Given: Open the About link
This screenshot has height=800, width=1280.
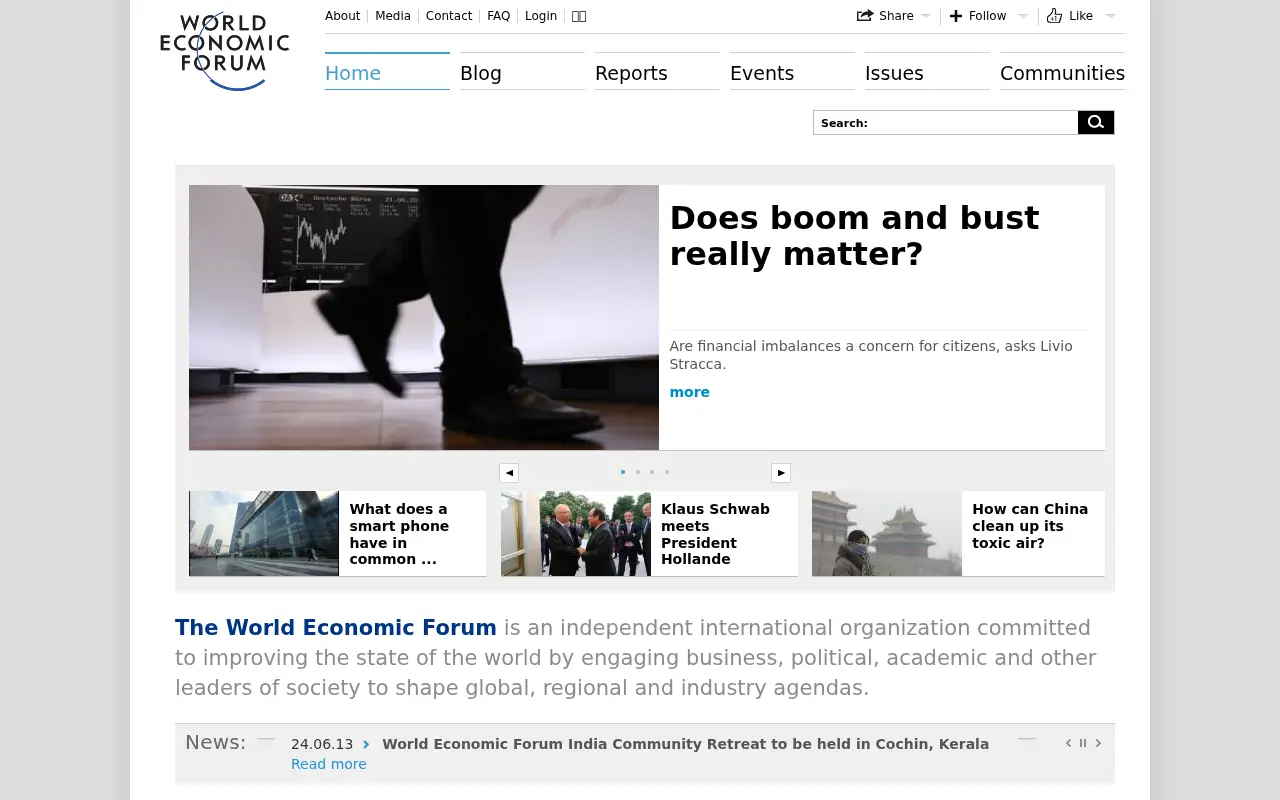Looking at the screenshot, I should [x=342, y=16].
